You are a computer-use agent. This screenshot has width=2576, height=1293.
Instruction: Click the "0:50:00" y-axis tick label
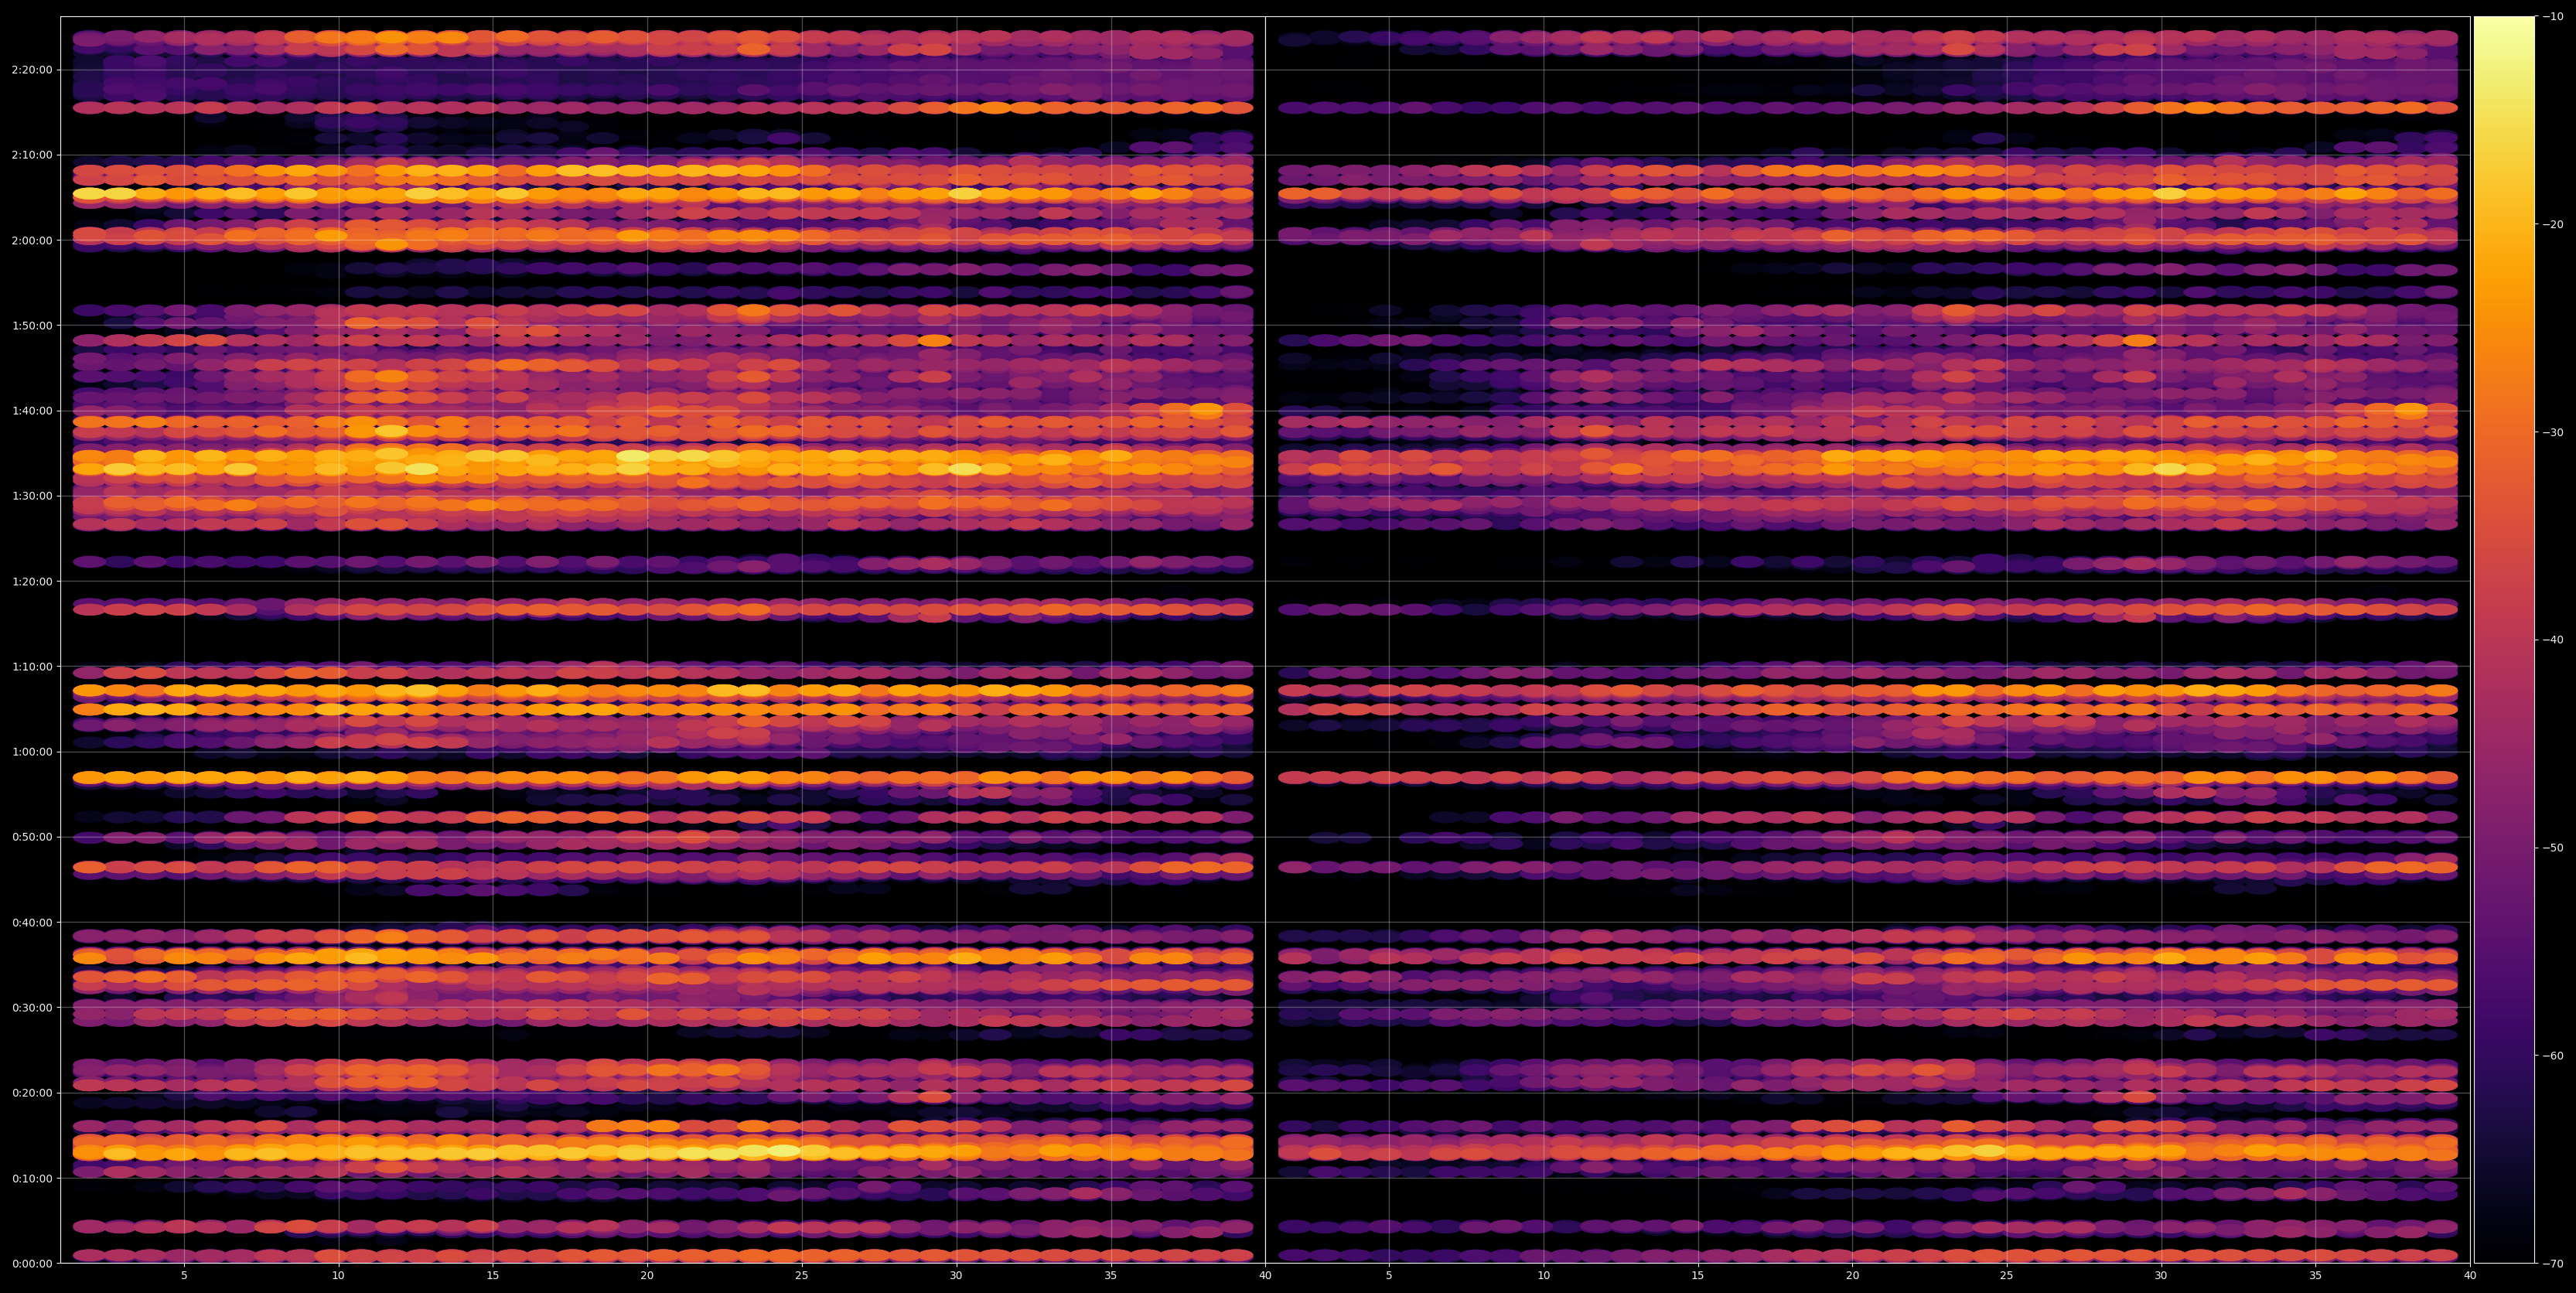pos(32,837)
